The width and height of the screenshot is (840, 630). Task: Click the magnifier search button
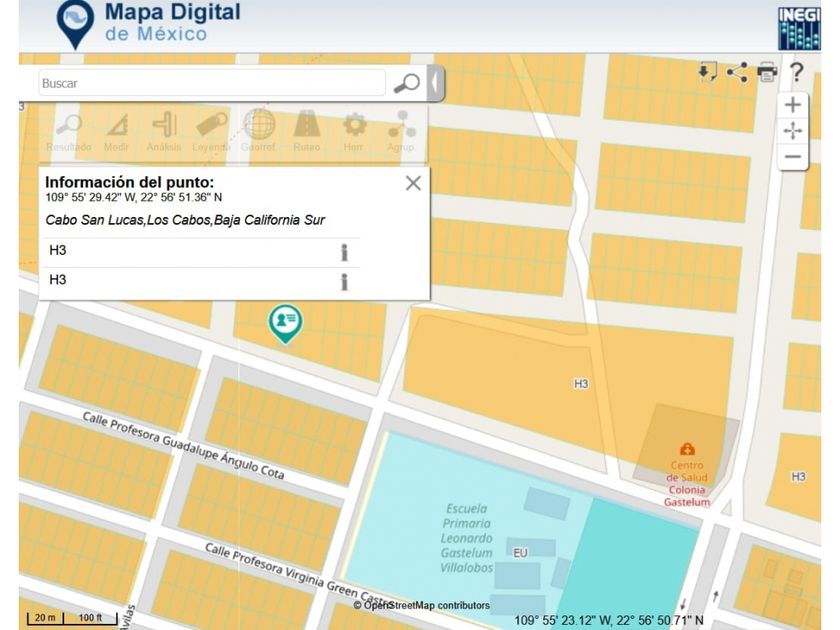[x=407, y=83]
